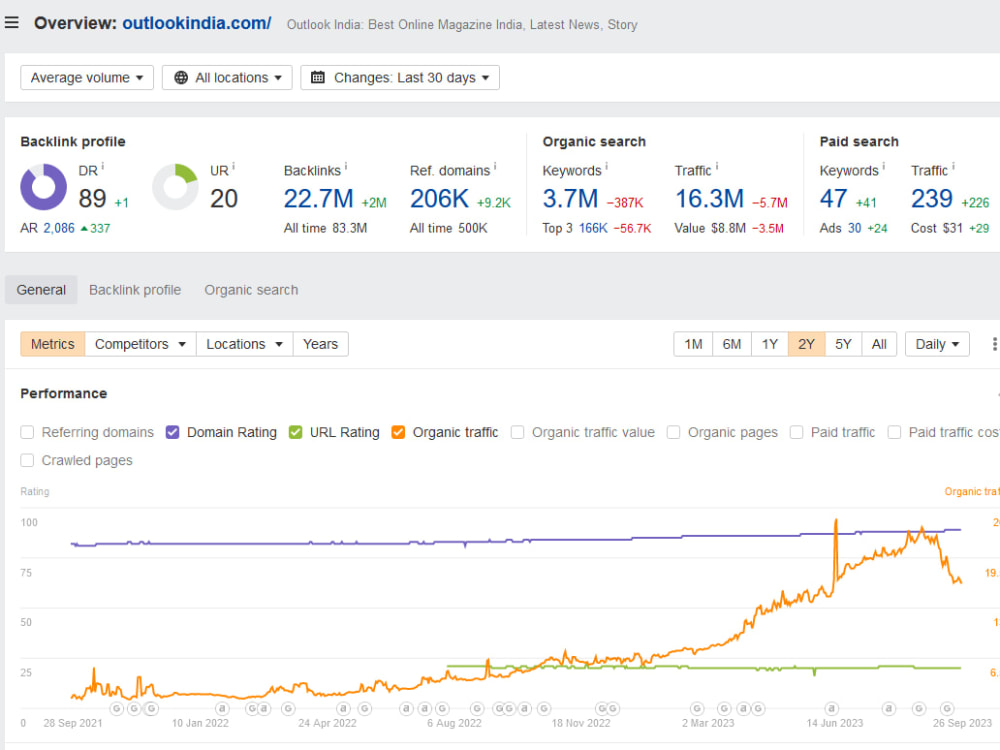Click the calendar icon in Changes filter
This screenshot has height=750, width=1000.
point(318,78)
